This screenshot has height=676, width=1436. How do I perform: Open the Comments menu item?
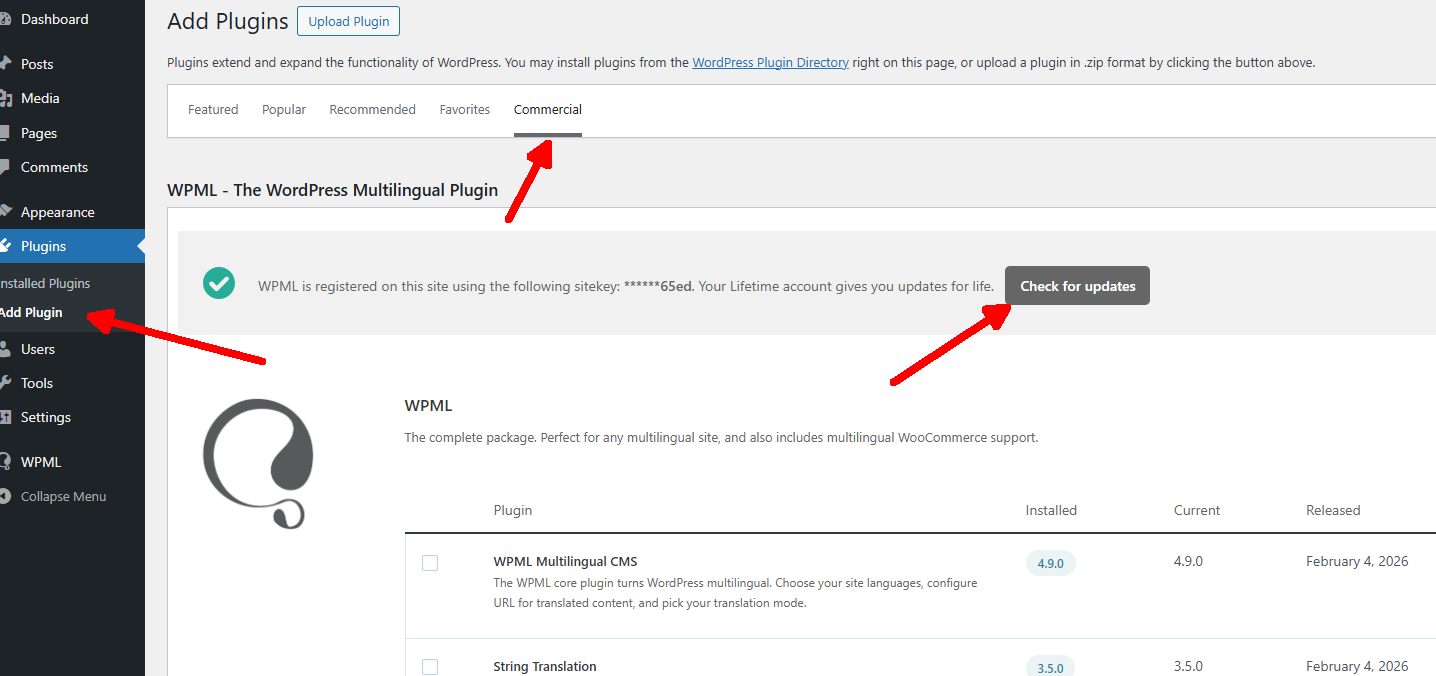pos(54,167)
